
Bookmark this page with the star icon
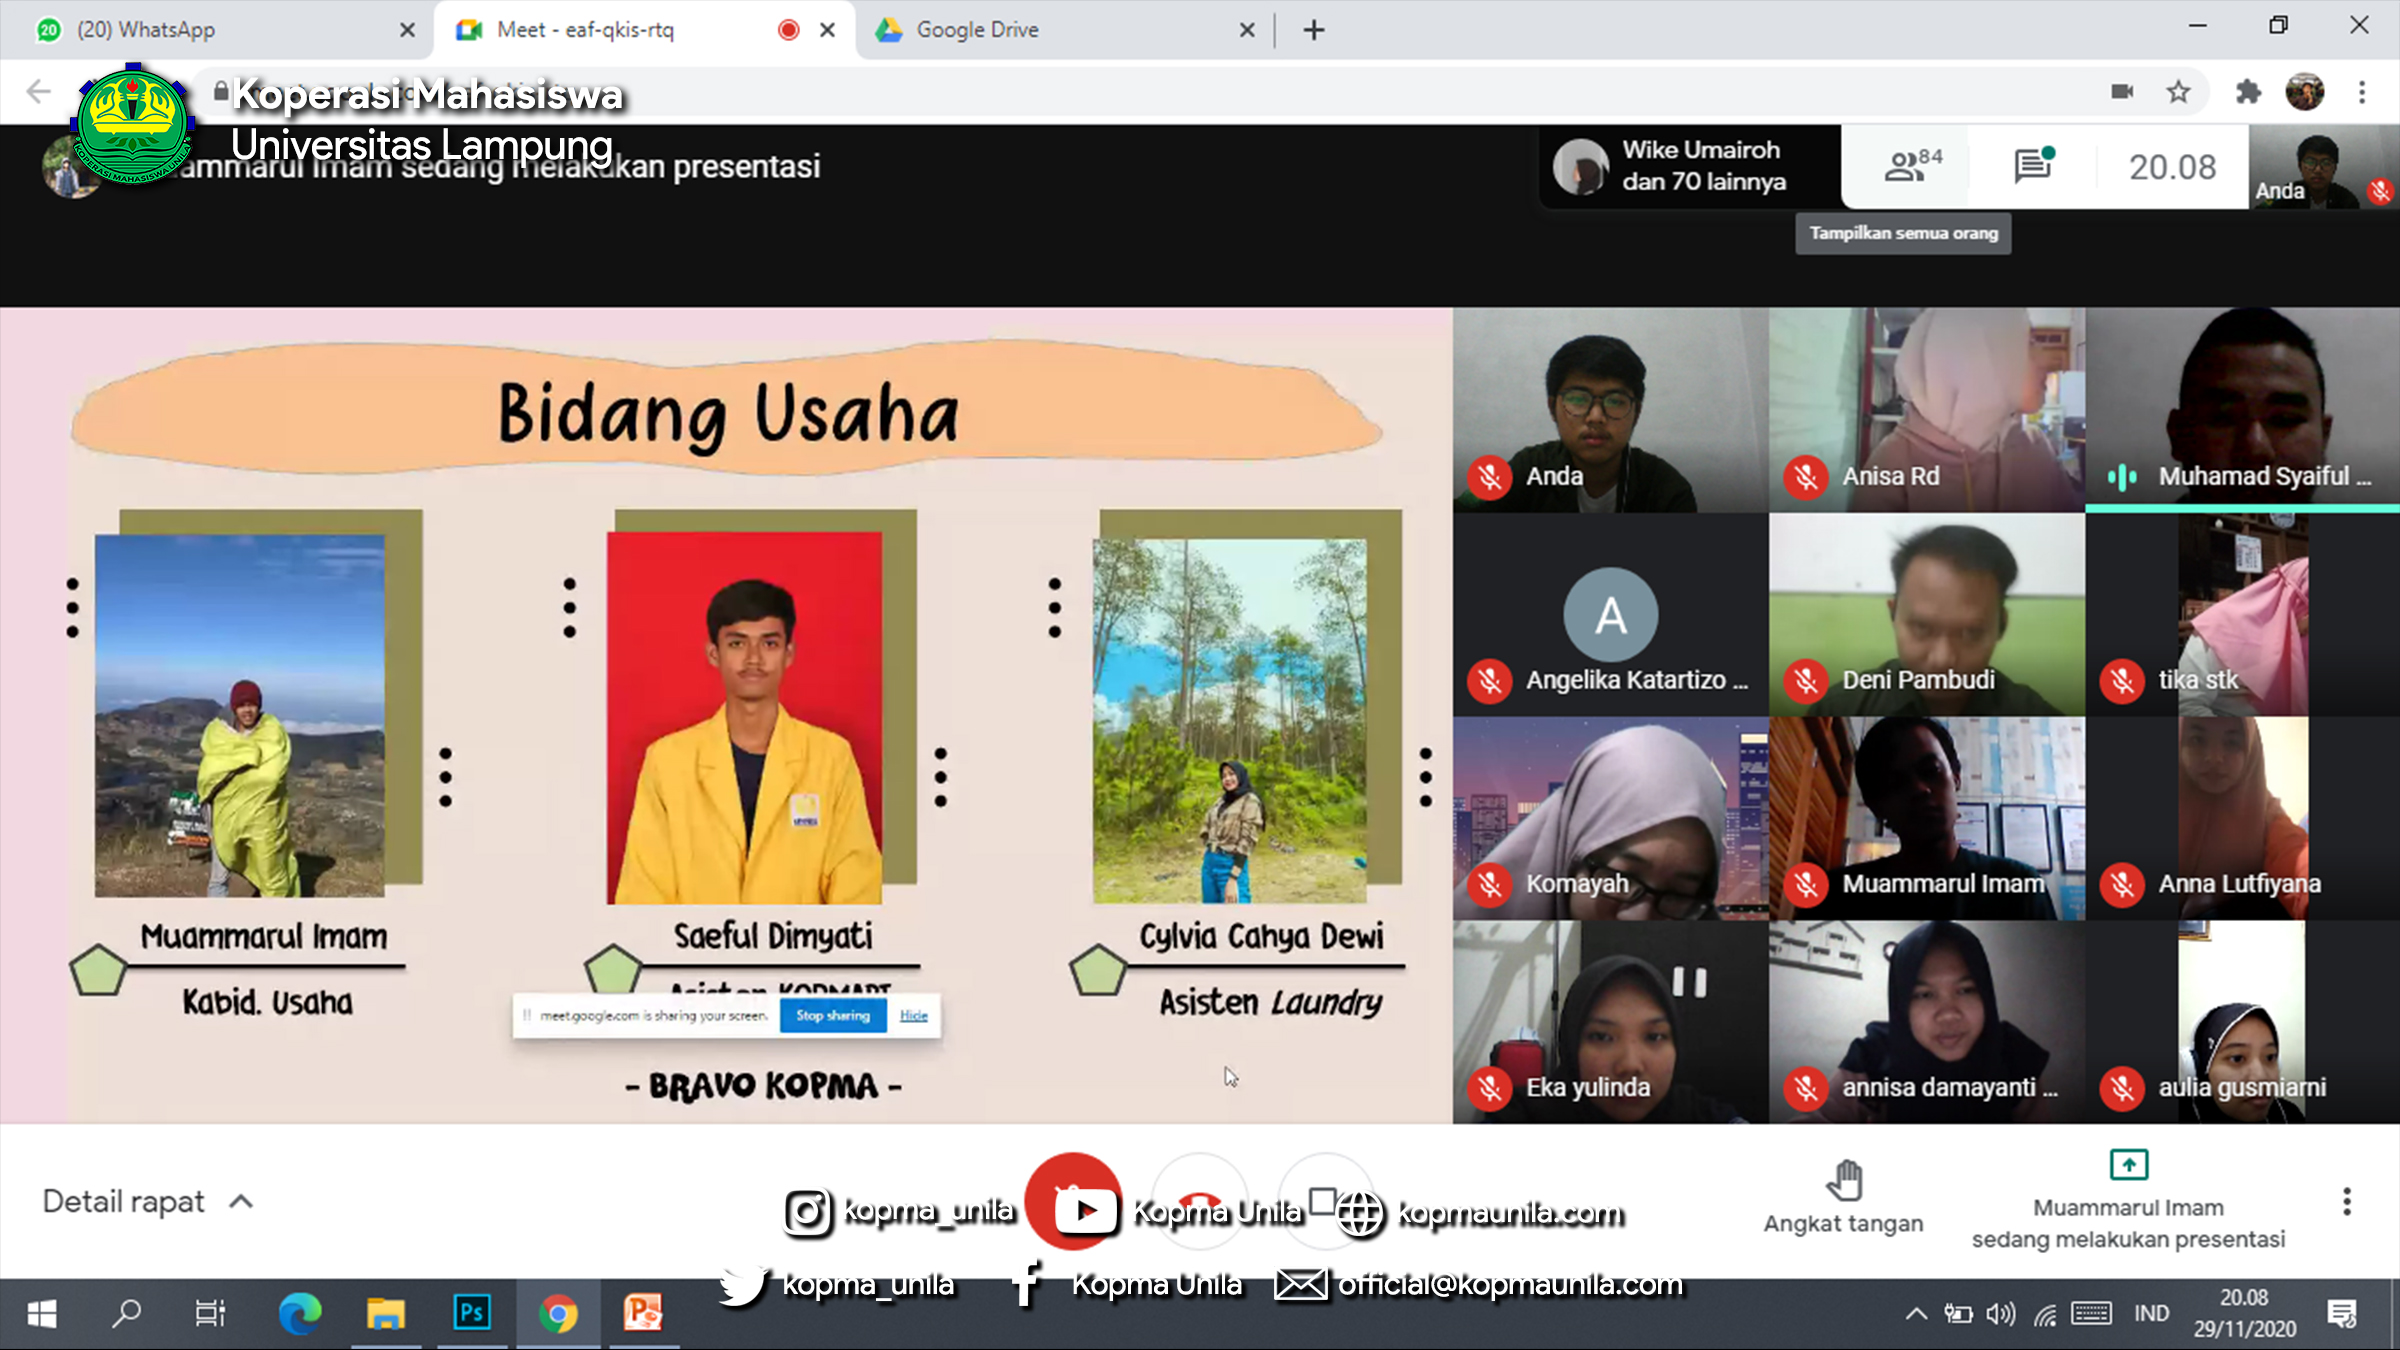[2177, 91]
